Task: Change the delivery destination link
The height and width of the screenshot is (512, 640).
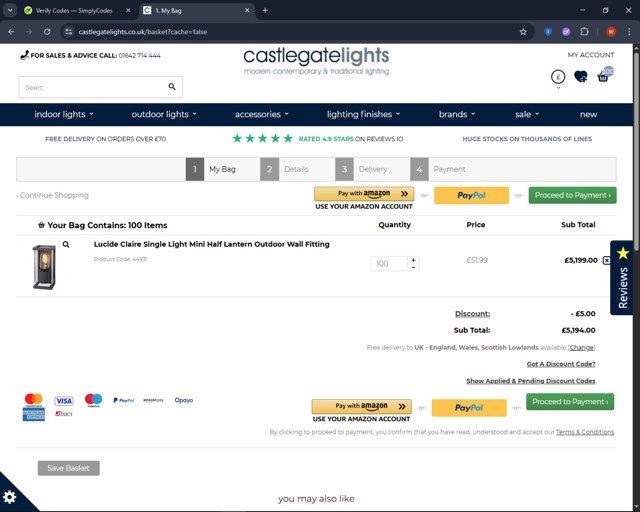Action: tap(582, 347)
